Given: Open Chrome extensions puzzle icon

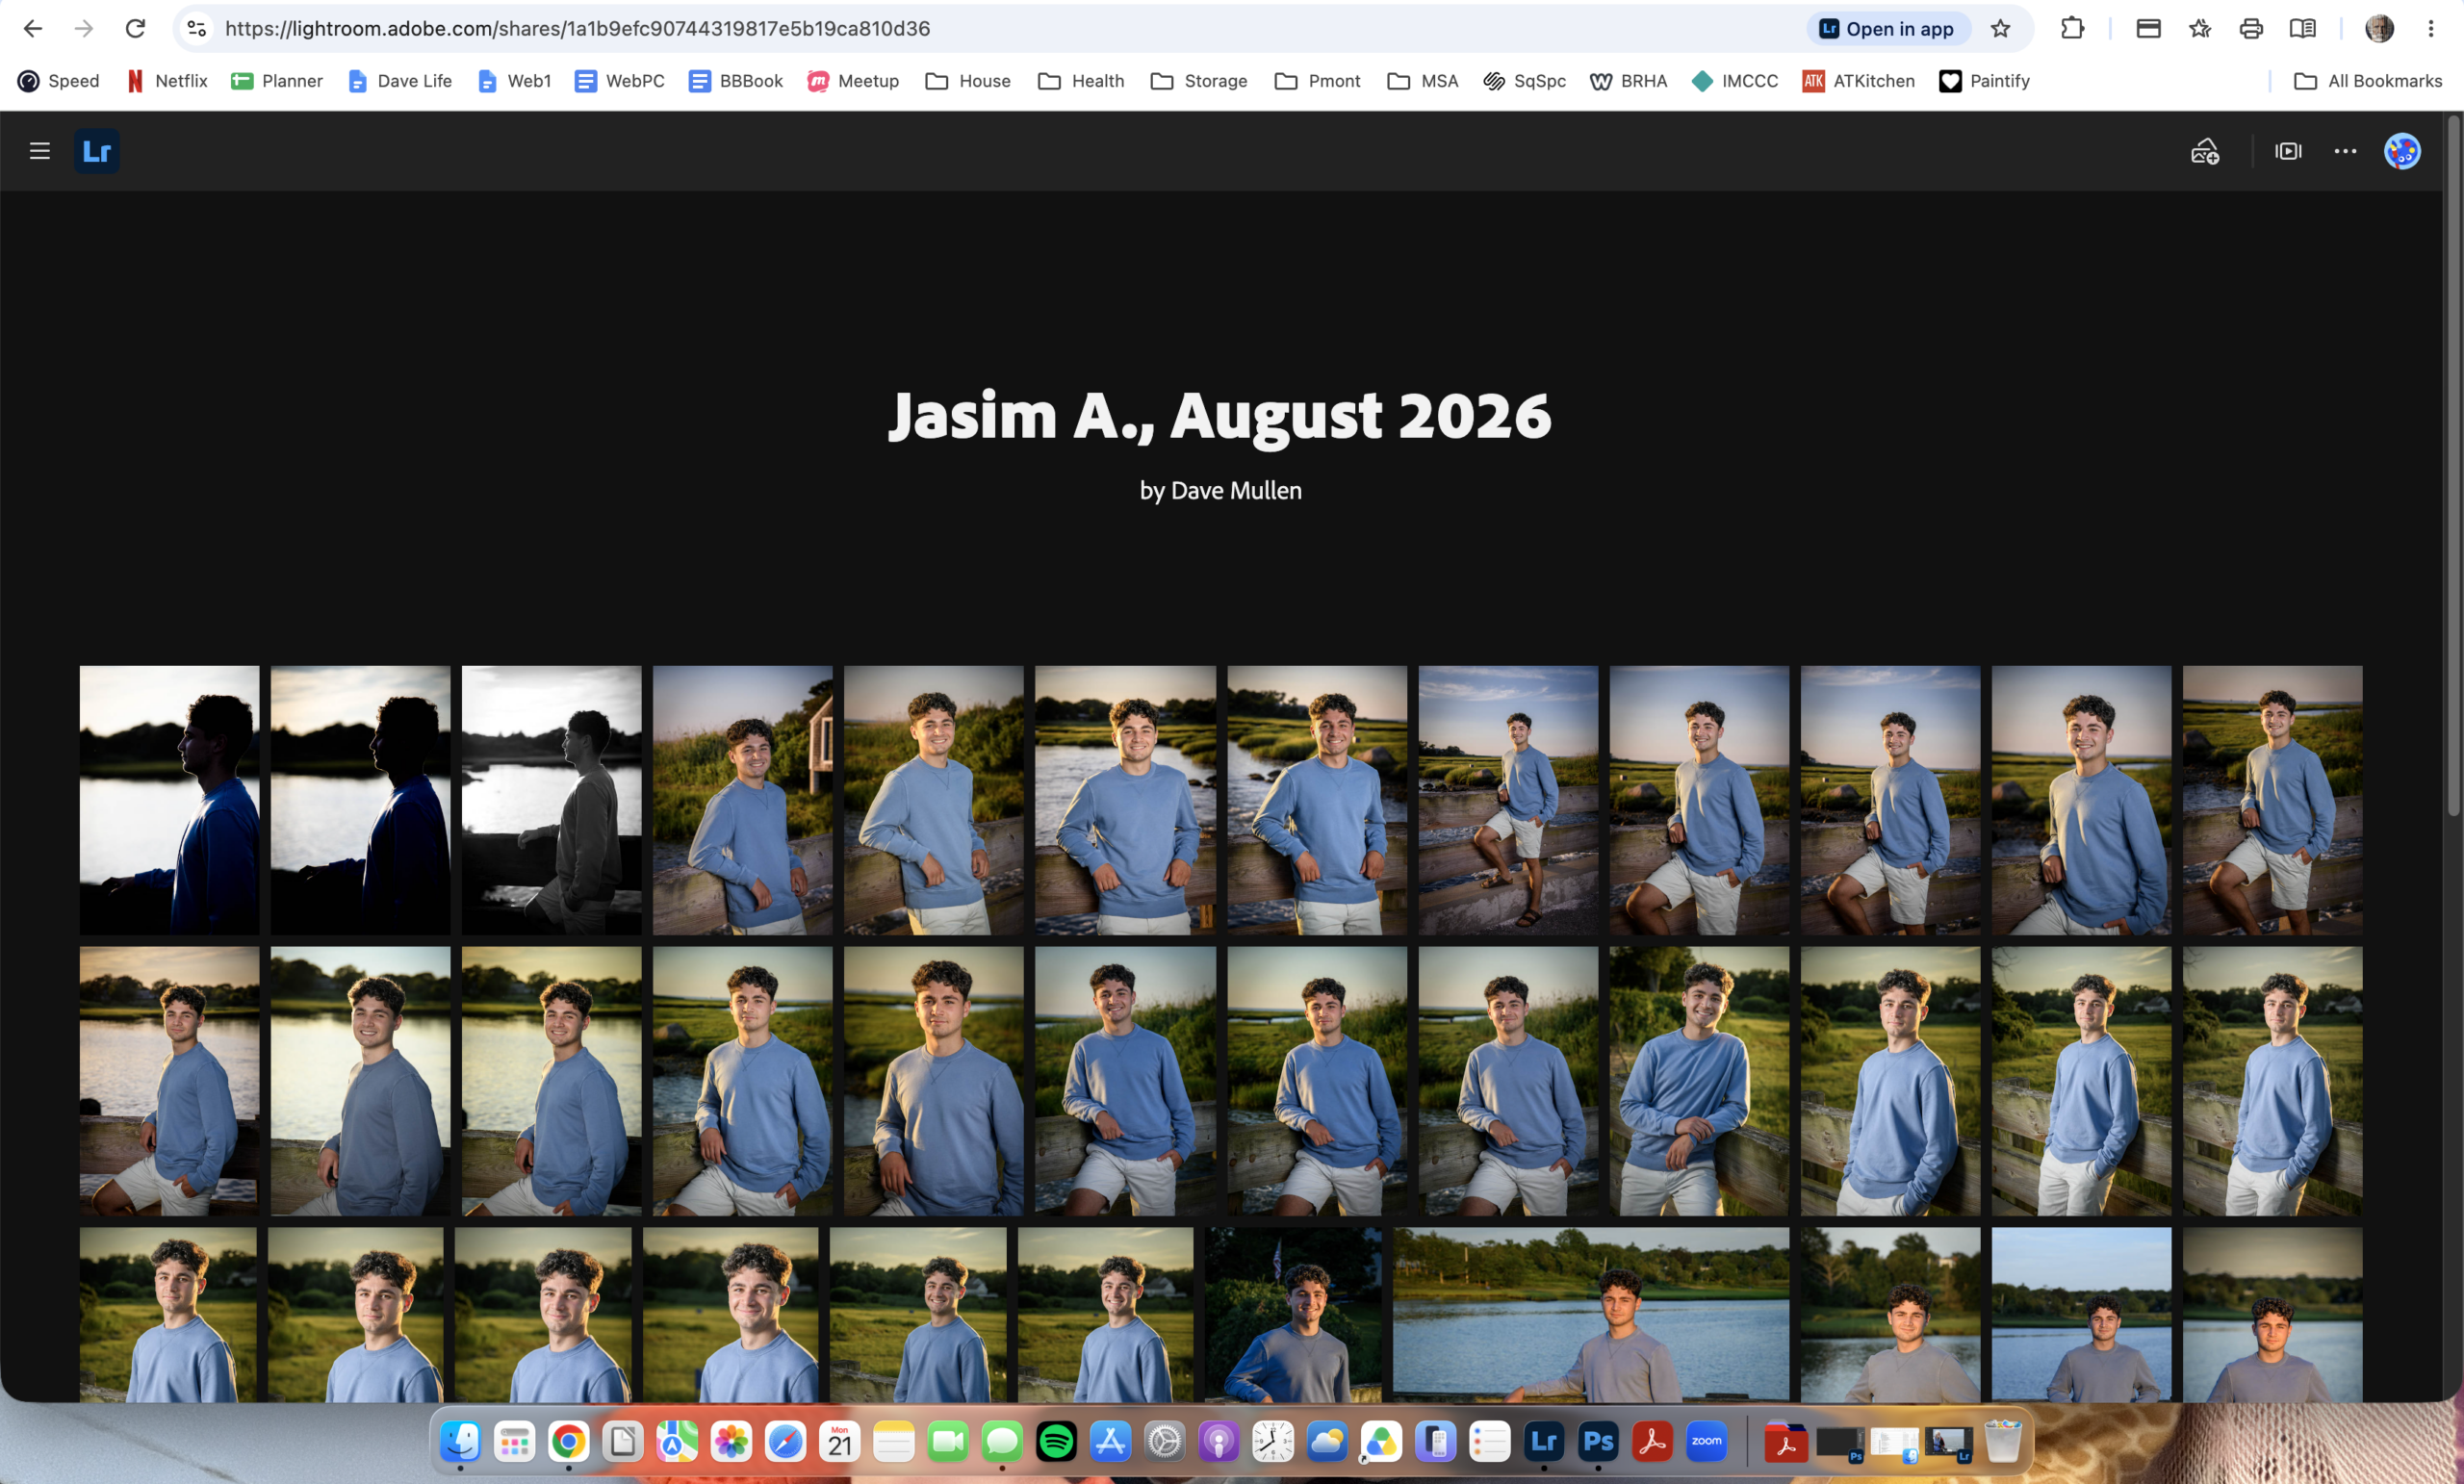Looking at the screenshot, I should click(2072, 29).
